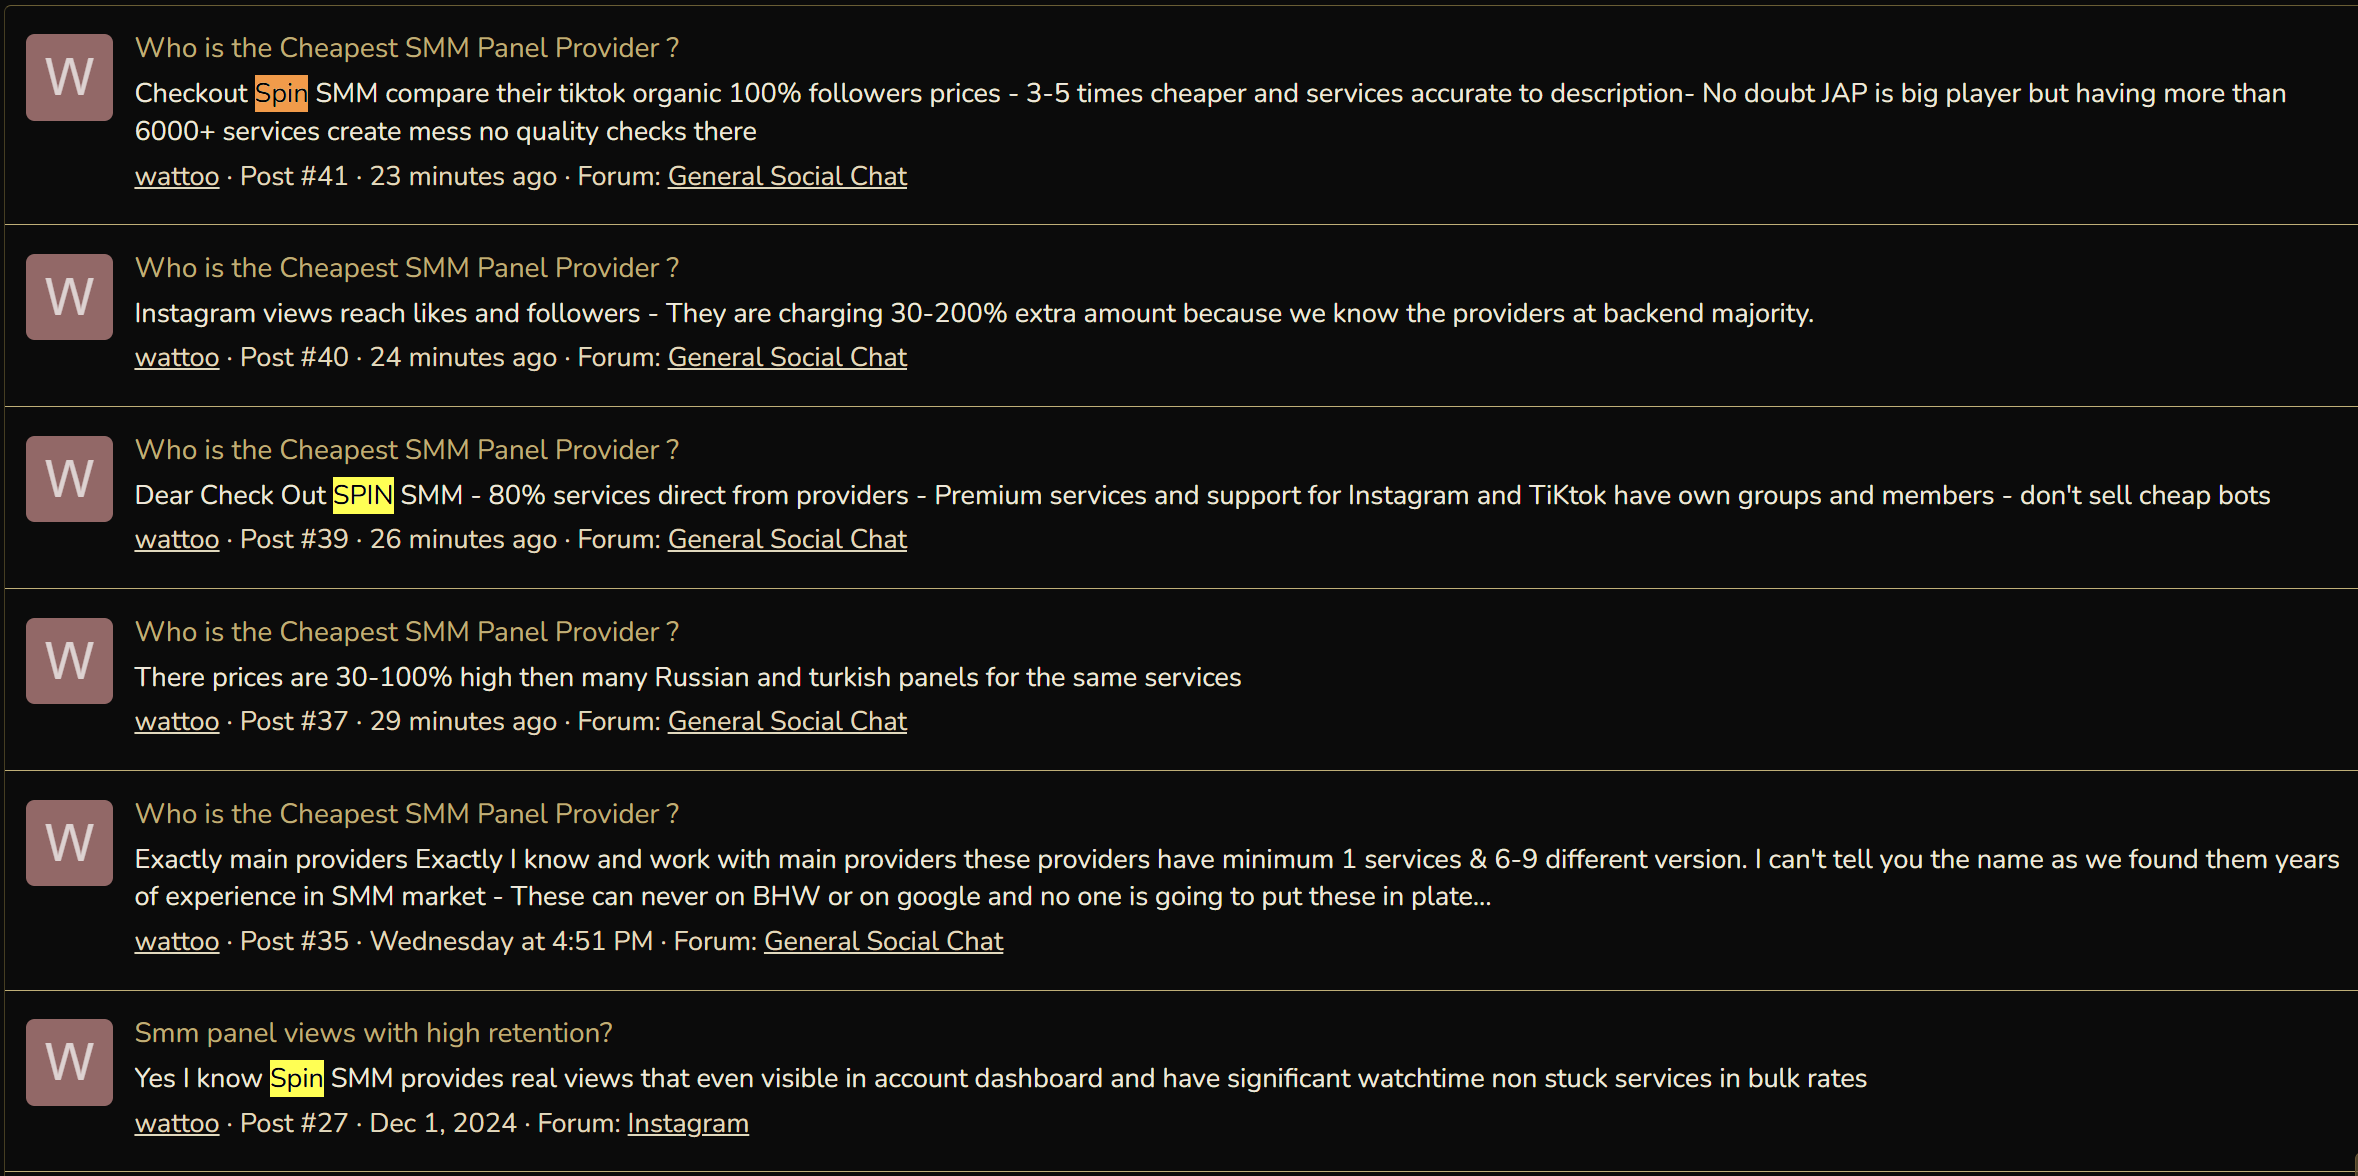The width and height of the screenshot is (2358, 1176).
Task: Open wattoo profile link on Post #40
Action: coord(177,357)
